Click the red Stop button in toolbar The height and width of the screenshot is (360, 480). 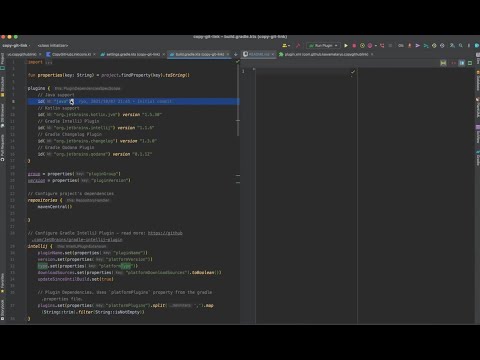pos(354,45)
